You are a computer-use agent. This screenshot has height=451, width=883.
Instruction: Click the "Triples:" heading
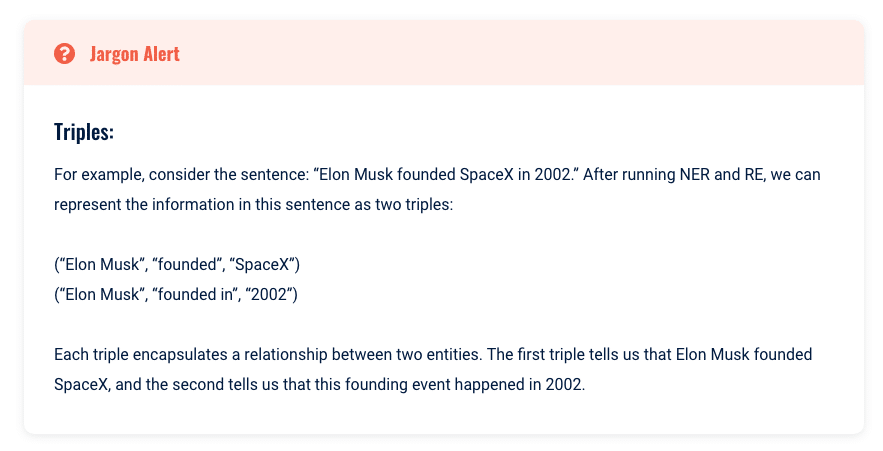(x=84, y=133)
